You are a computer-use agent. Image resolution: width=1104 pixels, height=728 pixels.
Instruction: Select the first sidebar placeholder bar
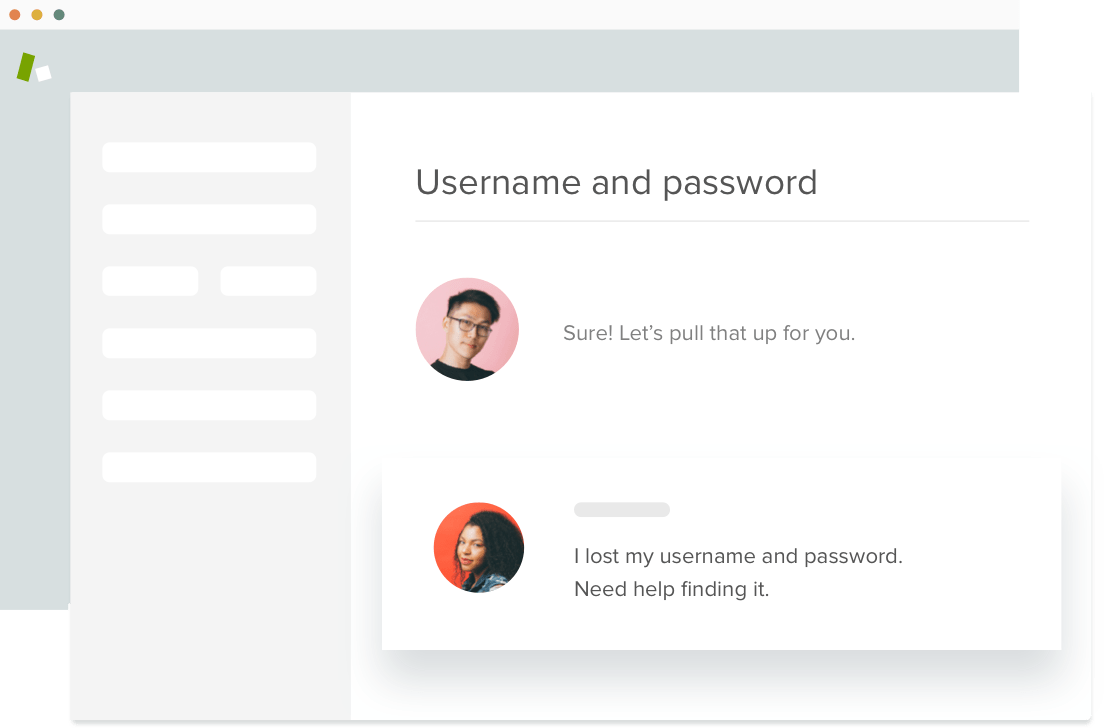(209, 157)
